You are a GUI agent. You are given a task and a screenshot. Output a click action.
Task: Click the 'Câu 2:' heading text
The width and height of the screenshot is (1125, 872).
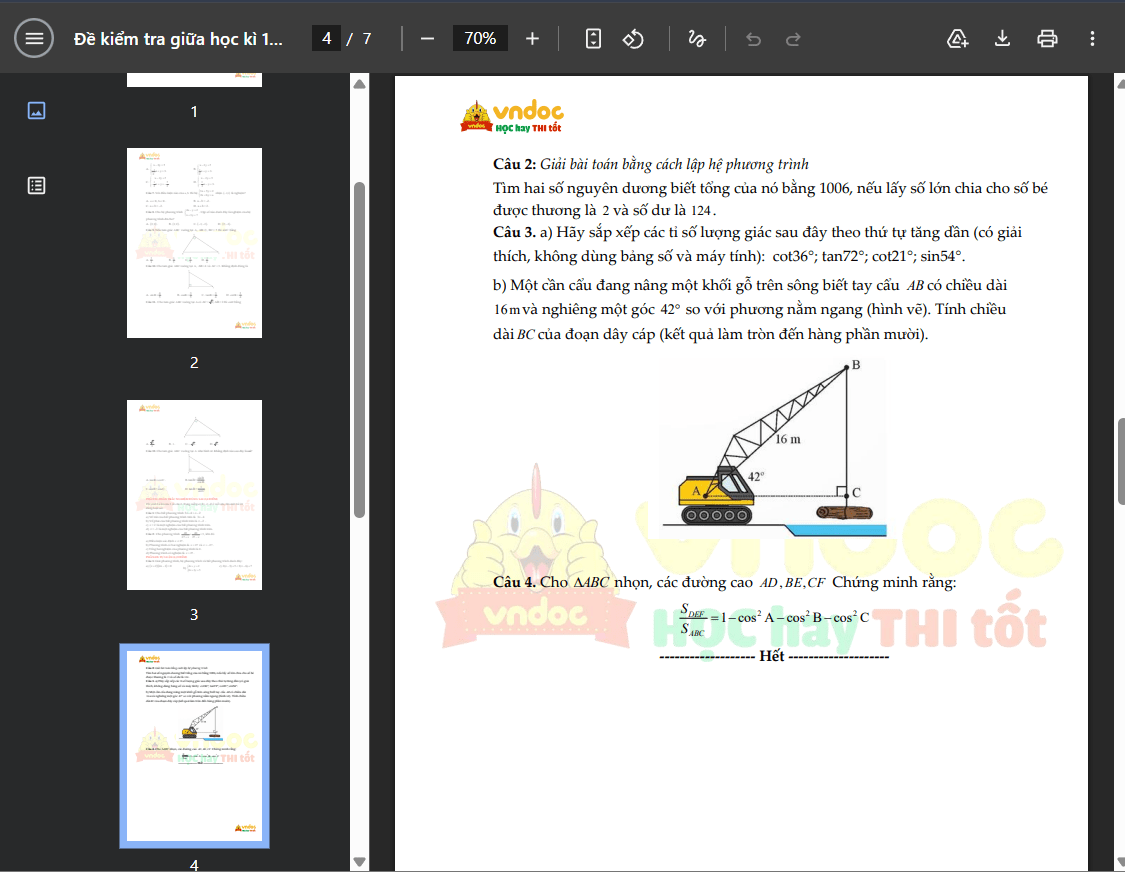[x=514, y=164]
